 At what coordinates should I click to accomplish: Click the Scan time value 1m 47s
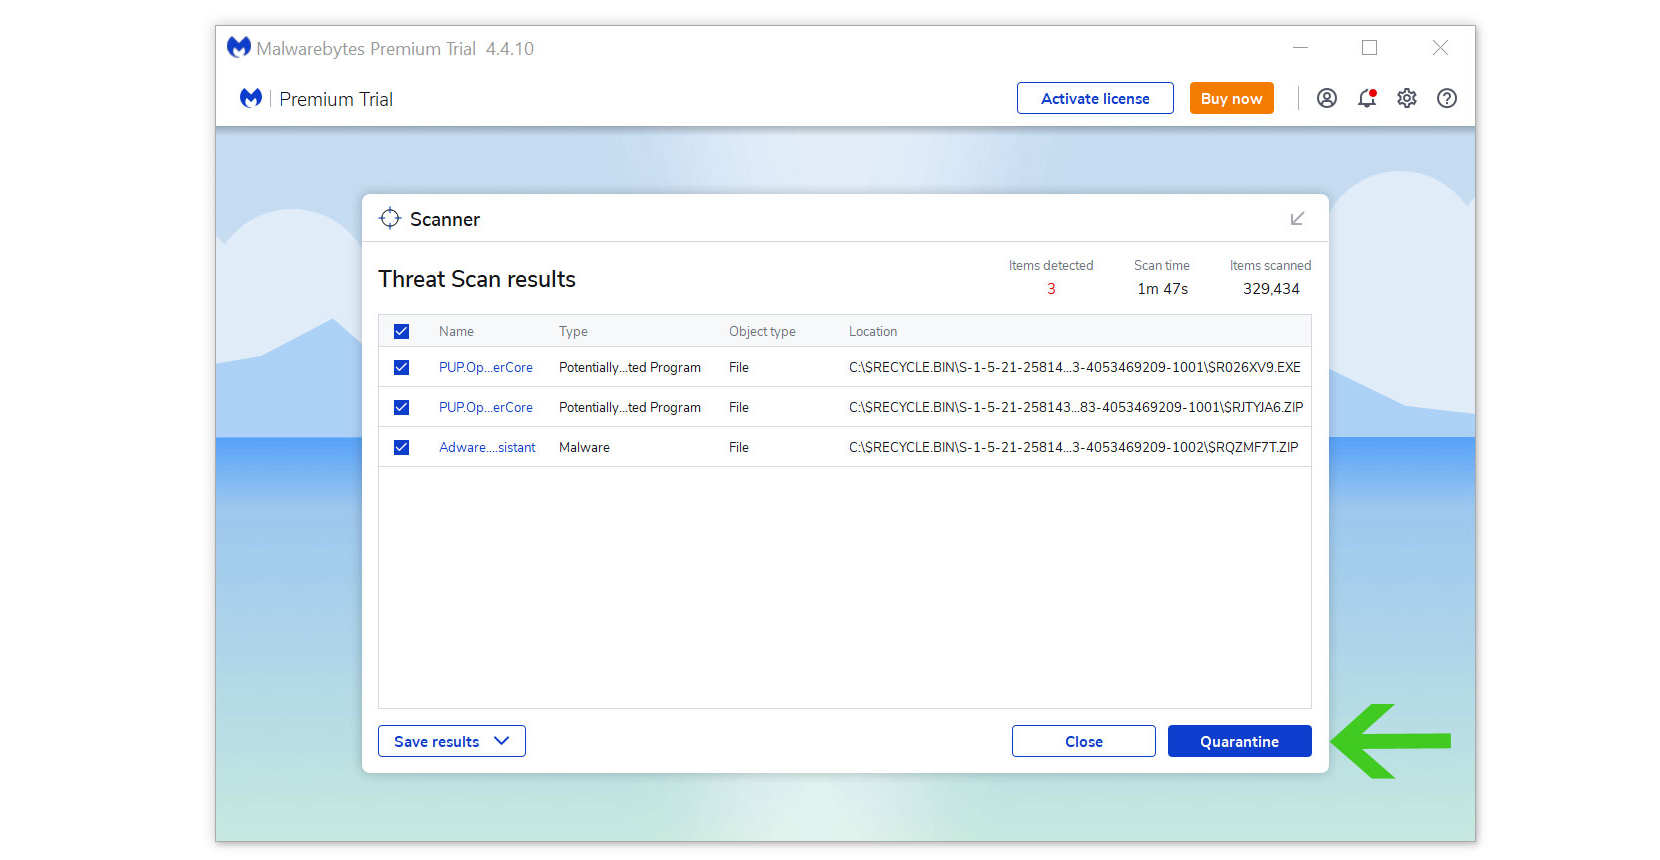pyautogui.click(x=1162, y=288)
